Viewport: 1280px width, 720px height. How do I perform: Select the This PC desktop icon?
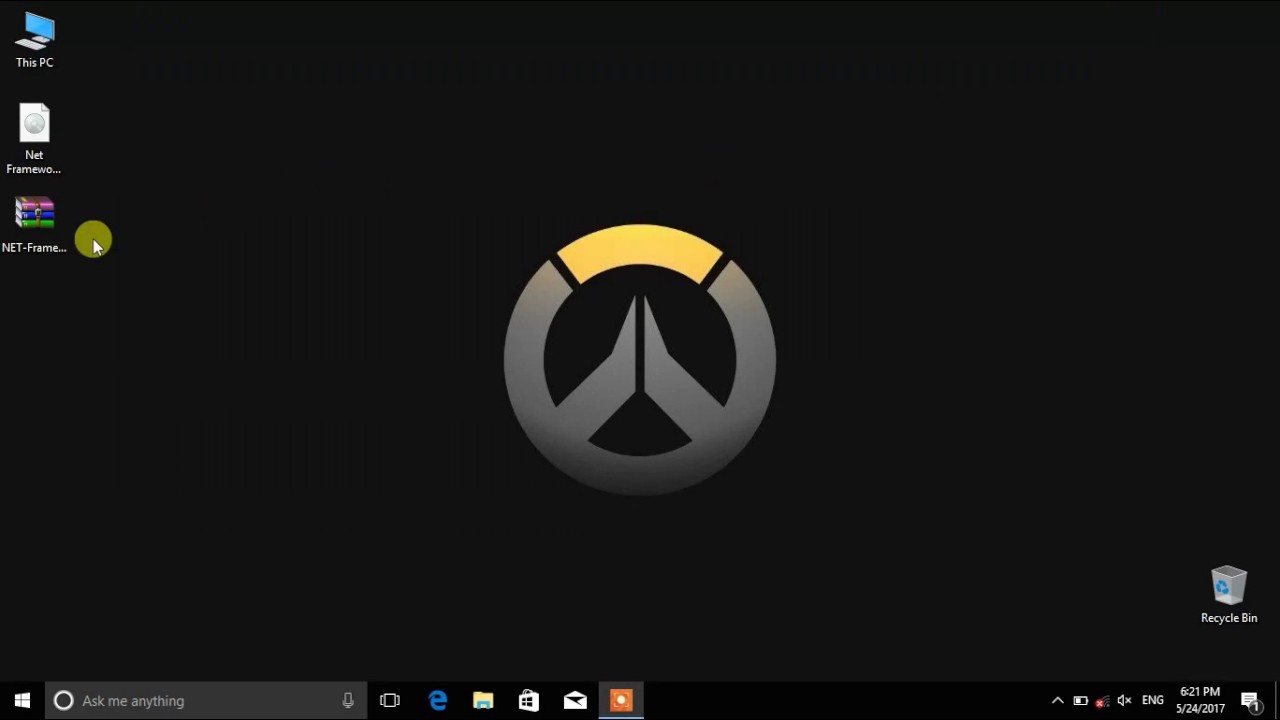point(34,41)
